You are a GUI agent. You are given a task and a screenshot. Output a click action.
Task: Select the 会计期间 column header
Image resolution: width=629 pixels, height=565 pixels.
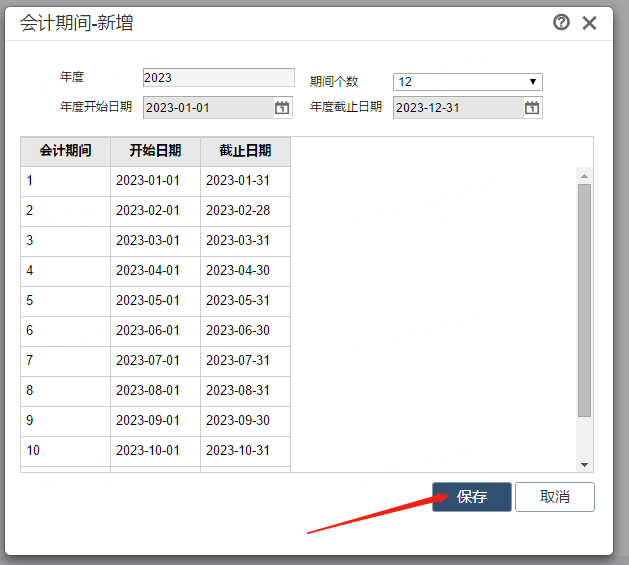pos(65,152)
